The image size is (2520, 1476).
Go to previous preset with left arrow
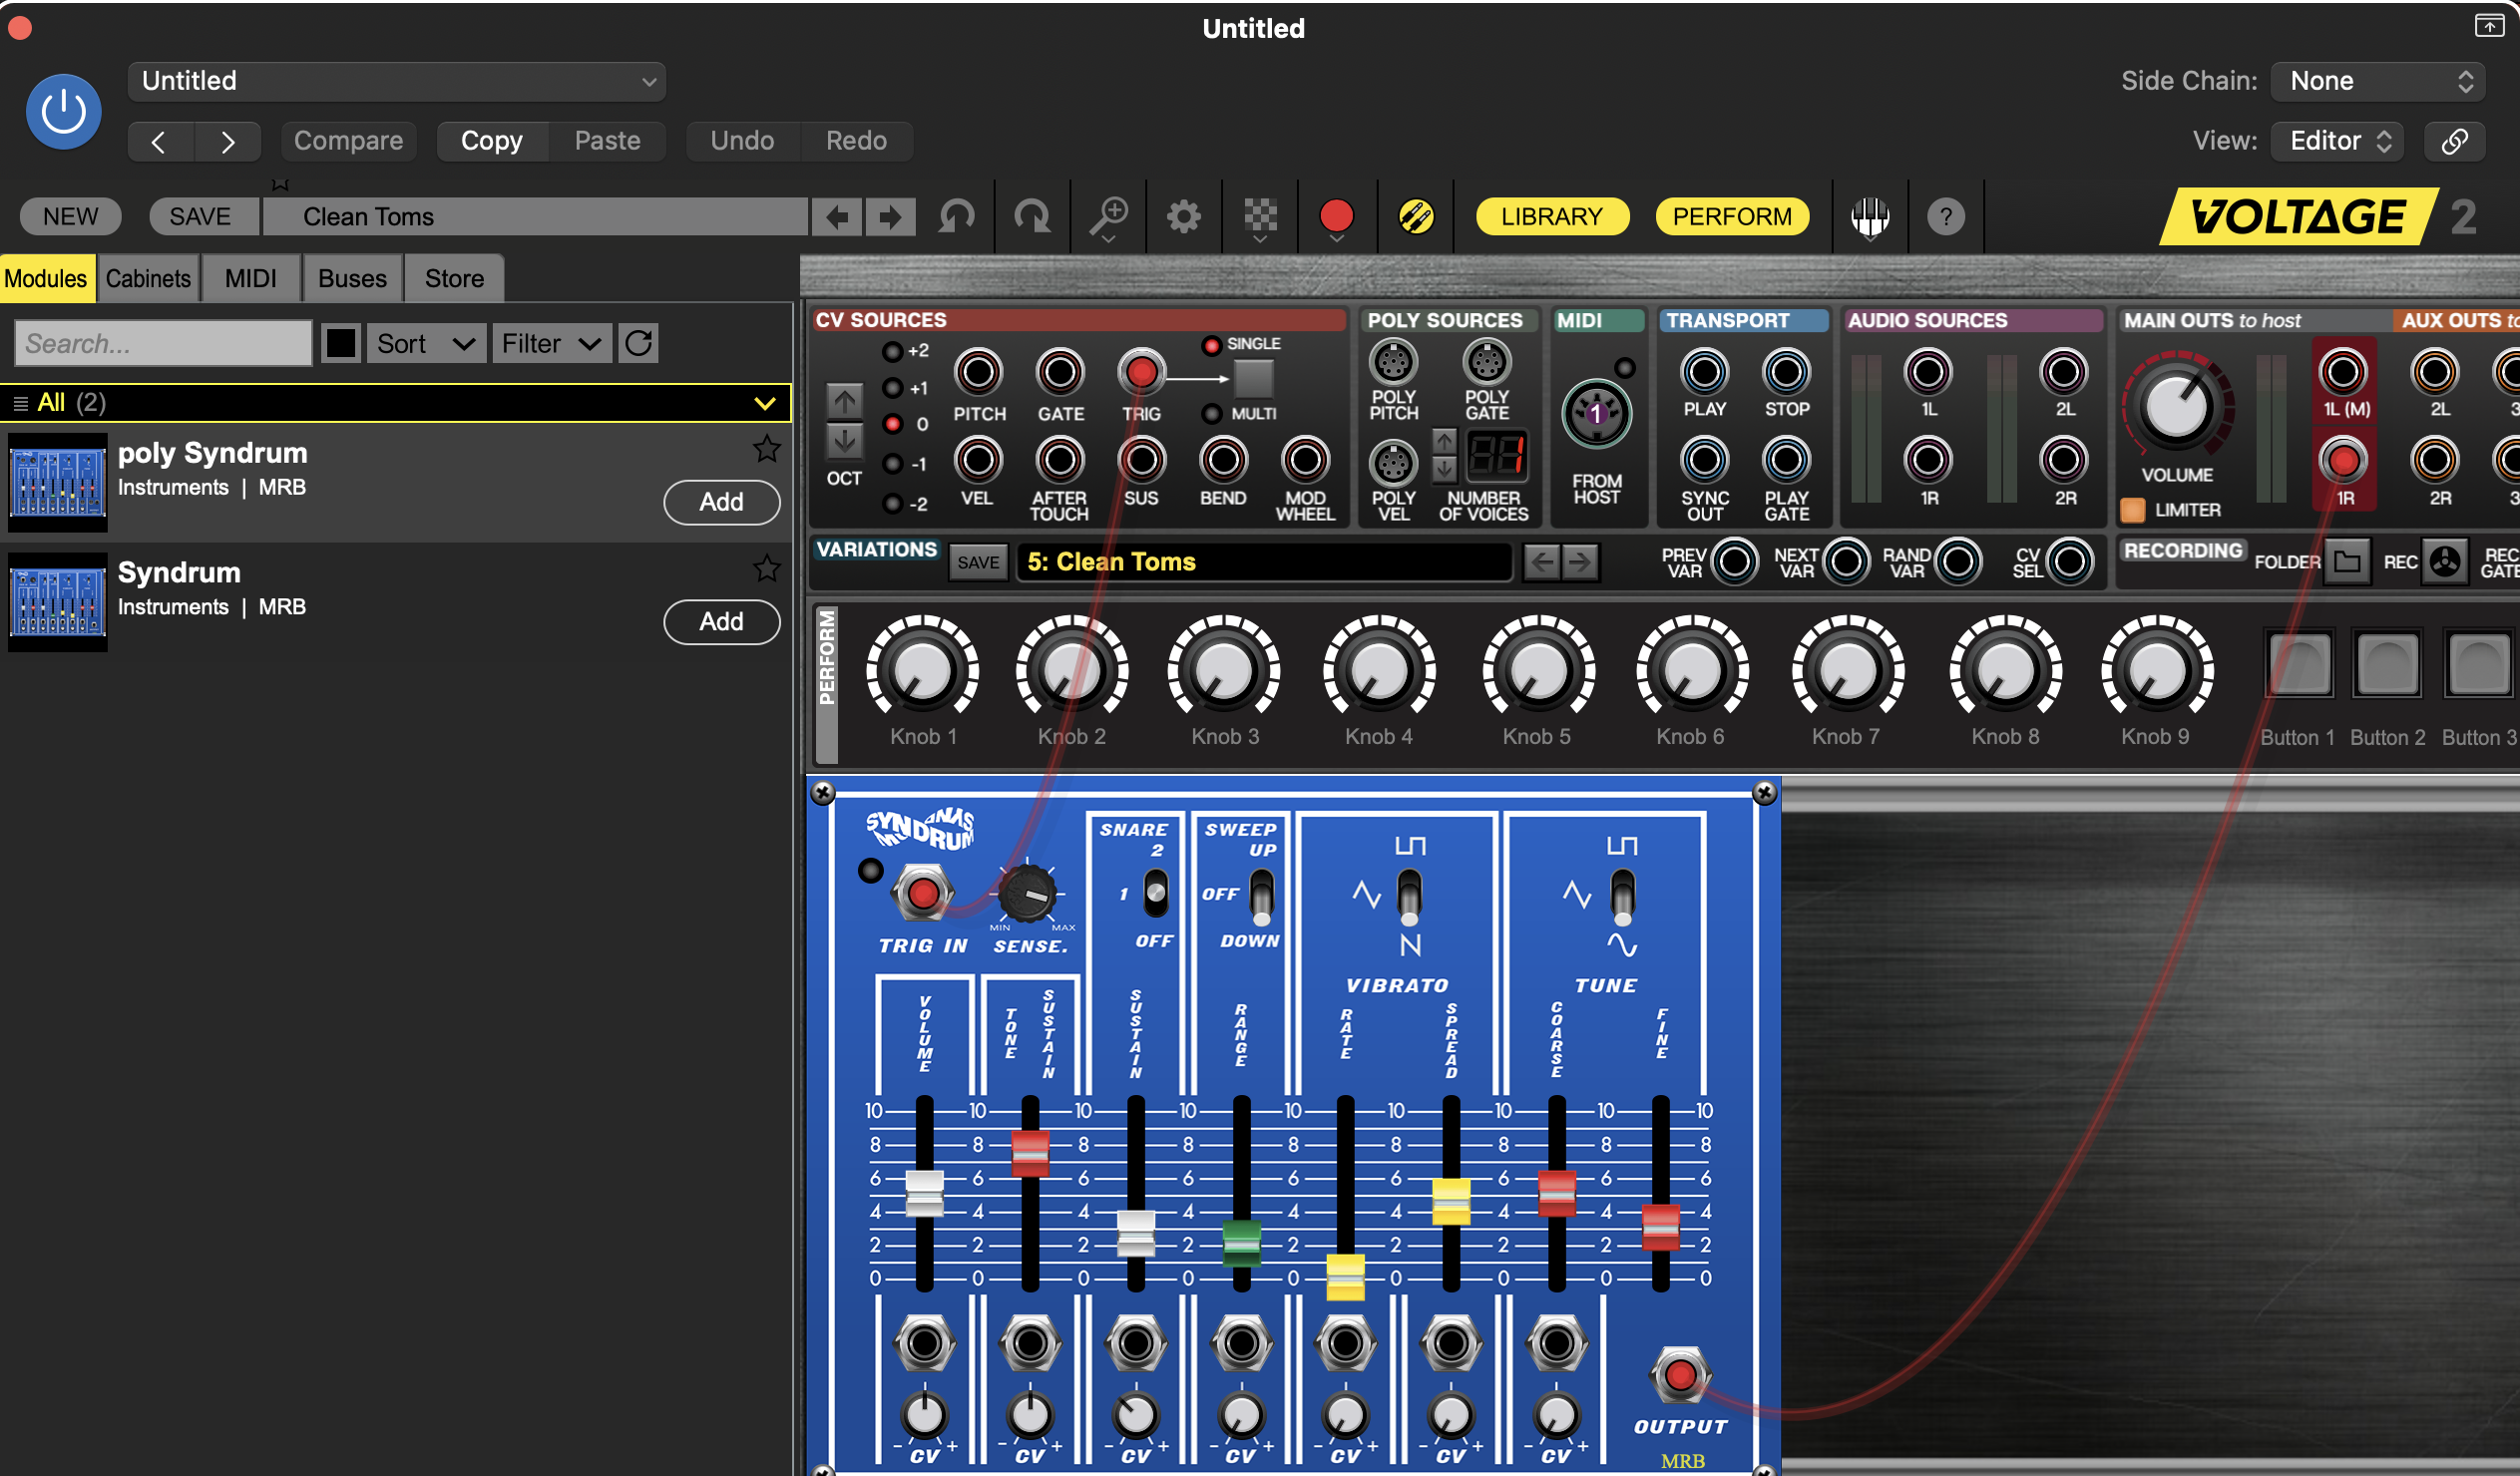click(x=837, y=216)
